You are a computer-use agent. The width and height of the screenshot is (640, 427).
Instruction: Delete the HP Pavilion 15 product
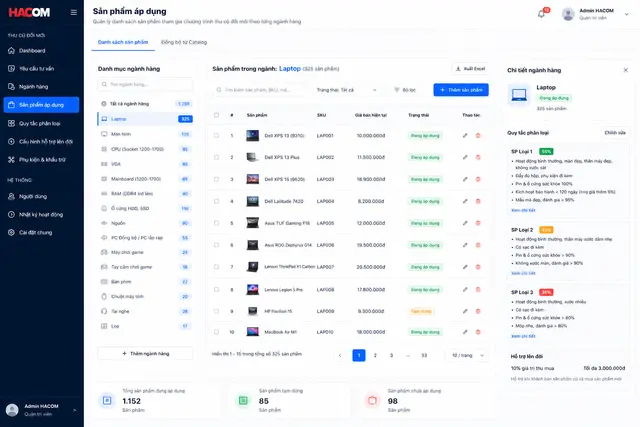(478, 311)
